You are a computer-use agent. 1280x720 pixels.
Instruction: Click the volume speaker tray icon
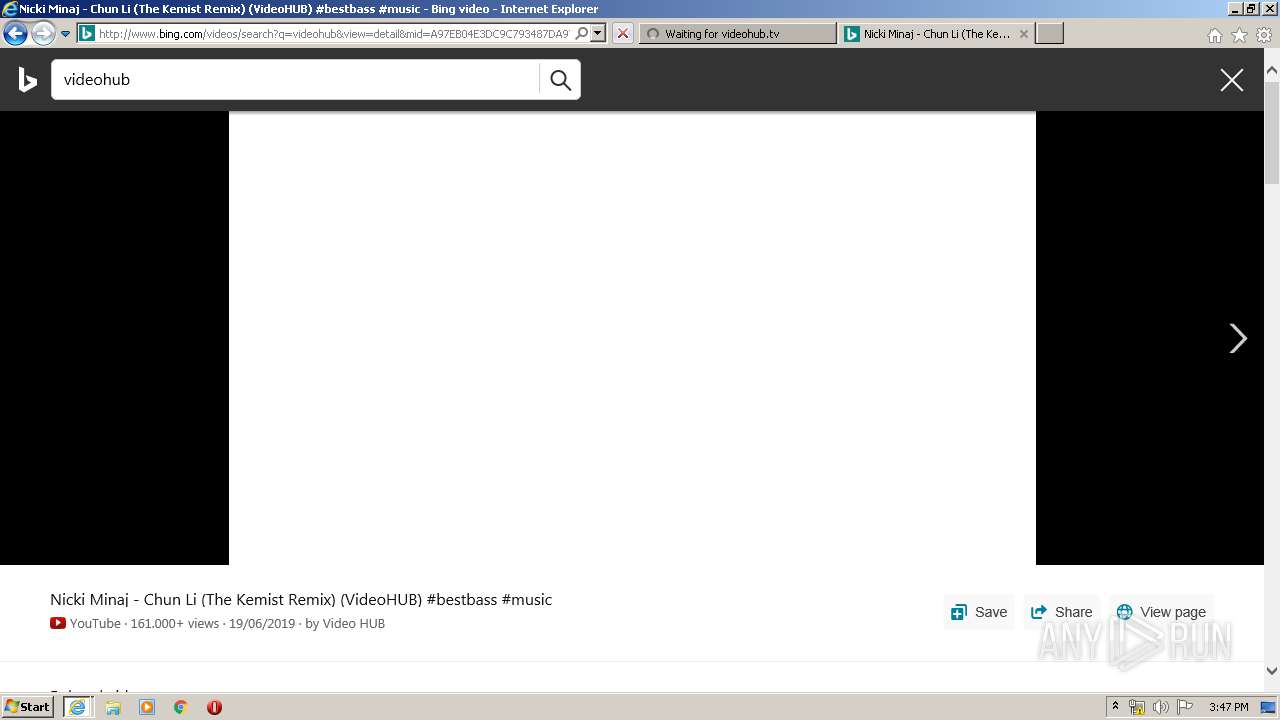(x=1161, y=707)
